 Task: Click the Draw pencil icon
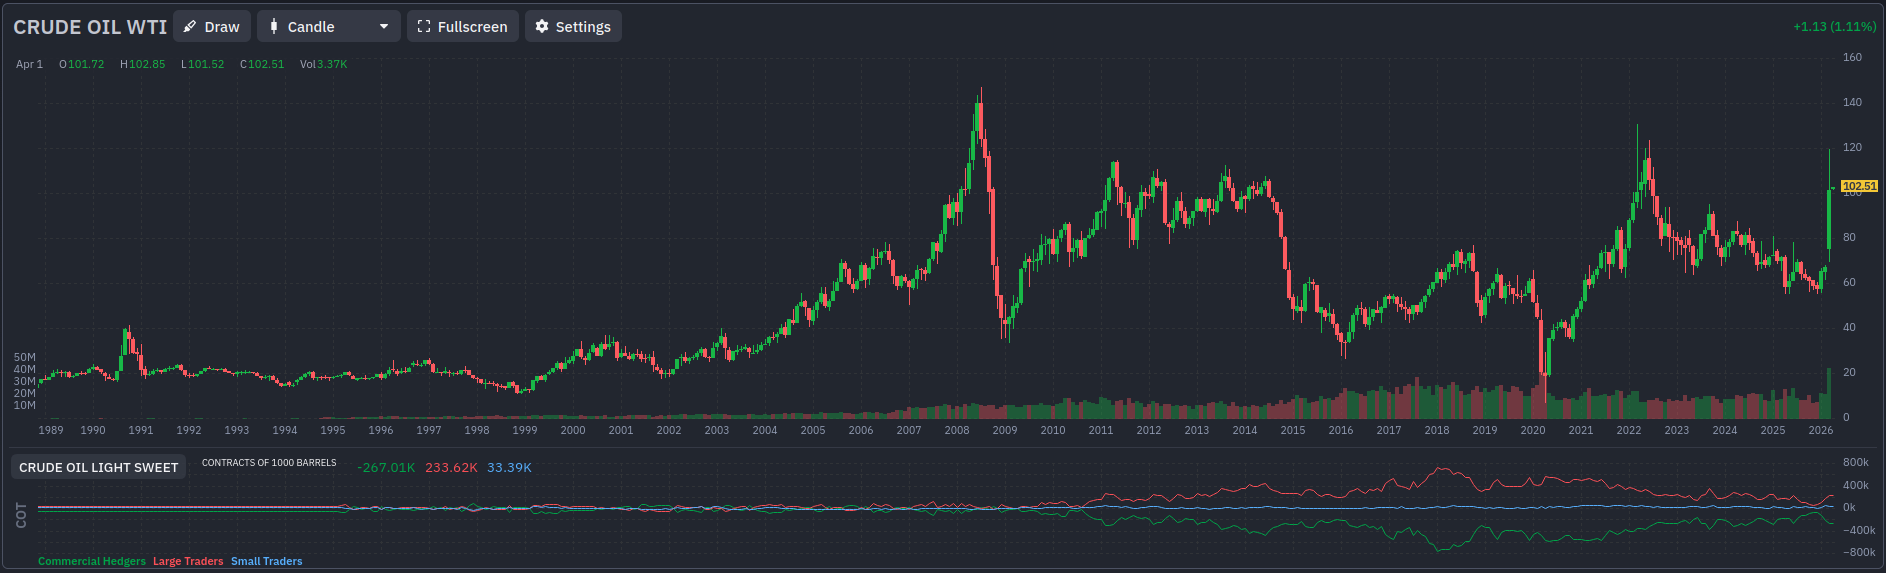[190, 27]
